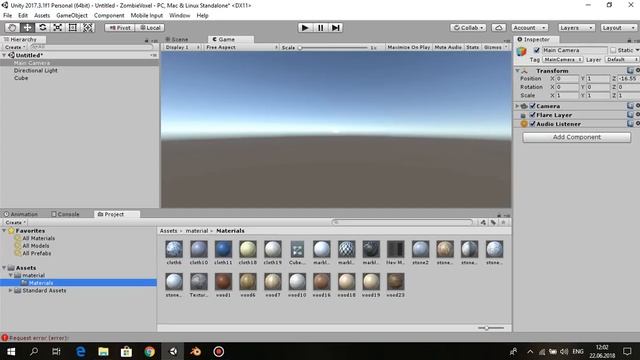
Task: Select the Rect transform tool
Action: 72,27
